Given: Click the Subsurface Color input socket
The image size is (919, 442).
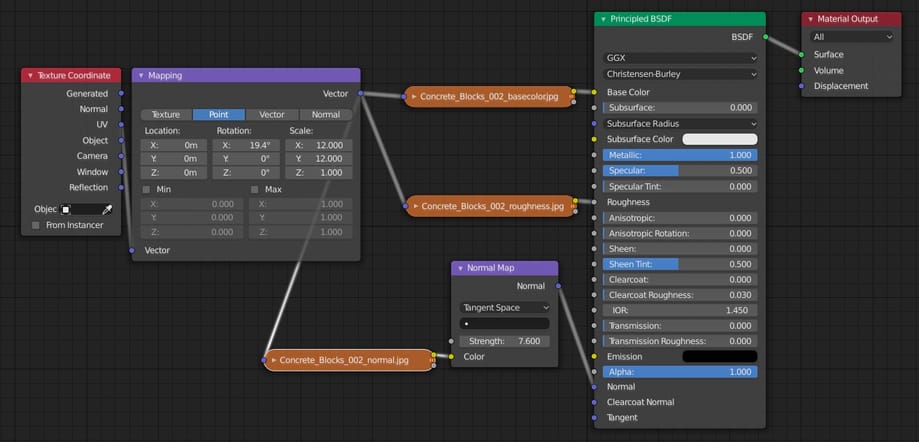Looking at the screenshot, I should (x=594, y=140).
